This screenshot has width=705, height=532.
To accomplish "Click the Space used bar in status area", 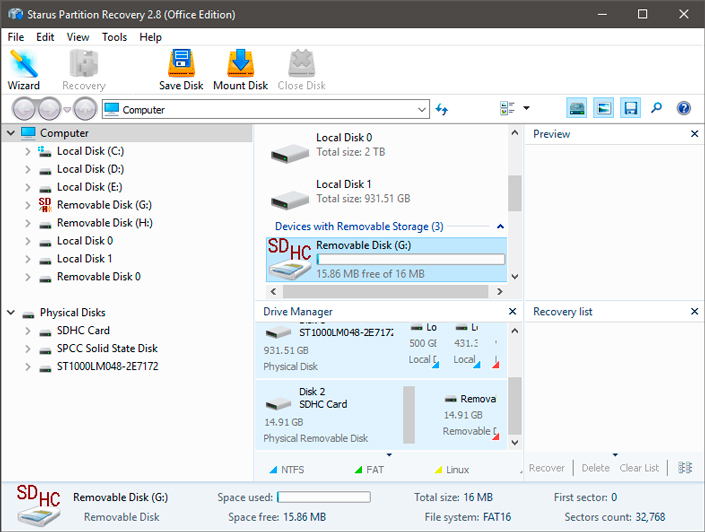I will (324, 497).
